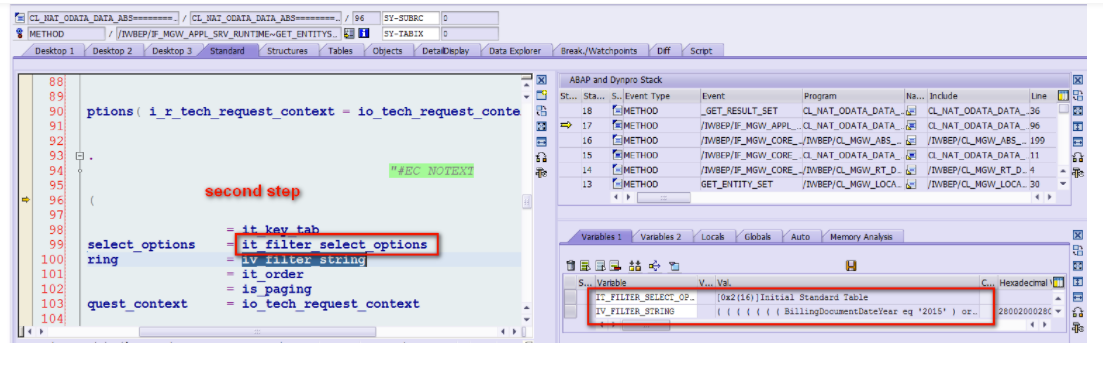The height and width of the screenshot is (366, 1103).
Task: Click the swap tool icon of Variables panel
Action: tap(1078, 251)
